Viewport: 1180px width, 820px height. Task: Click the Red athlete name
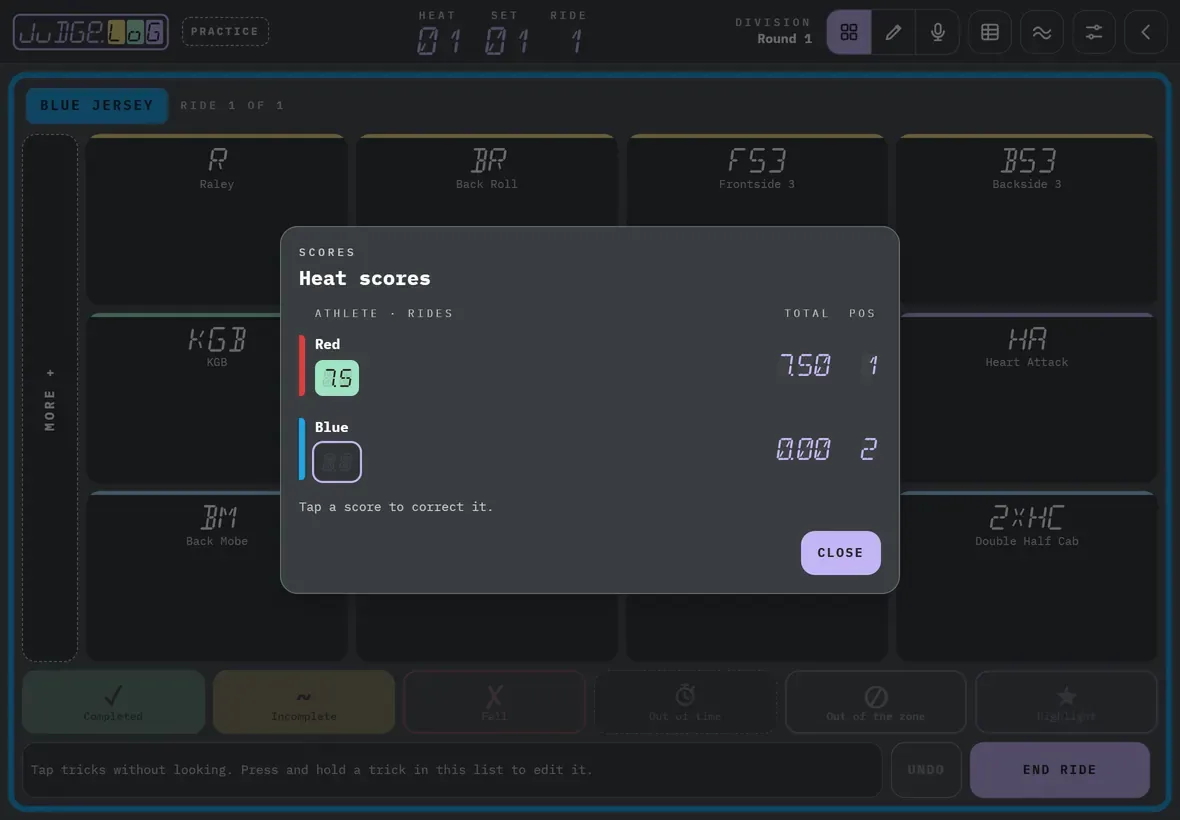click(x=327, y=344)
